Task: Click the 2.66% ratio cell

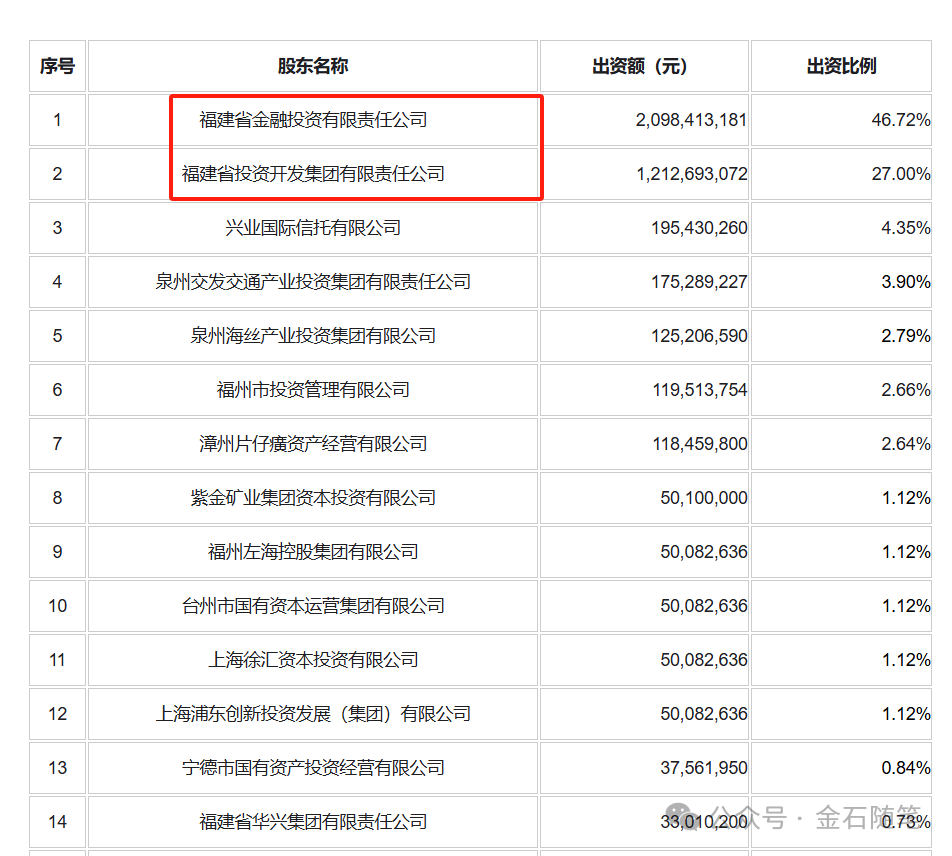Action: point(841,390)
